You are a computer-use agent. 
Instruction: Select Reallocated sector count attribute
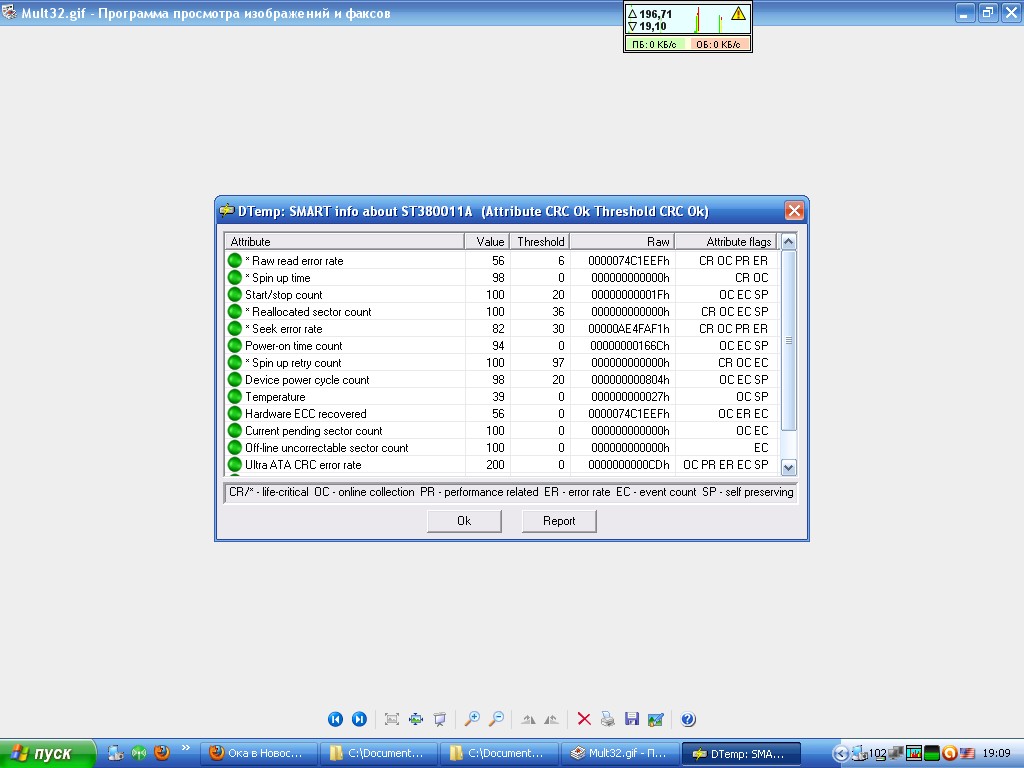click(502, 312)
